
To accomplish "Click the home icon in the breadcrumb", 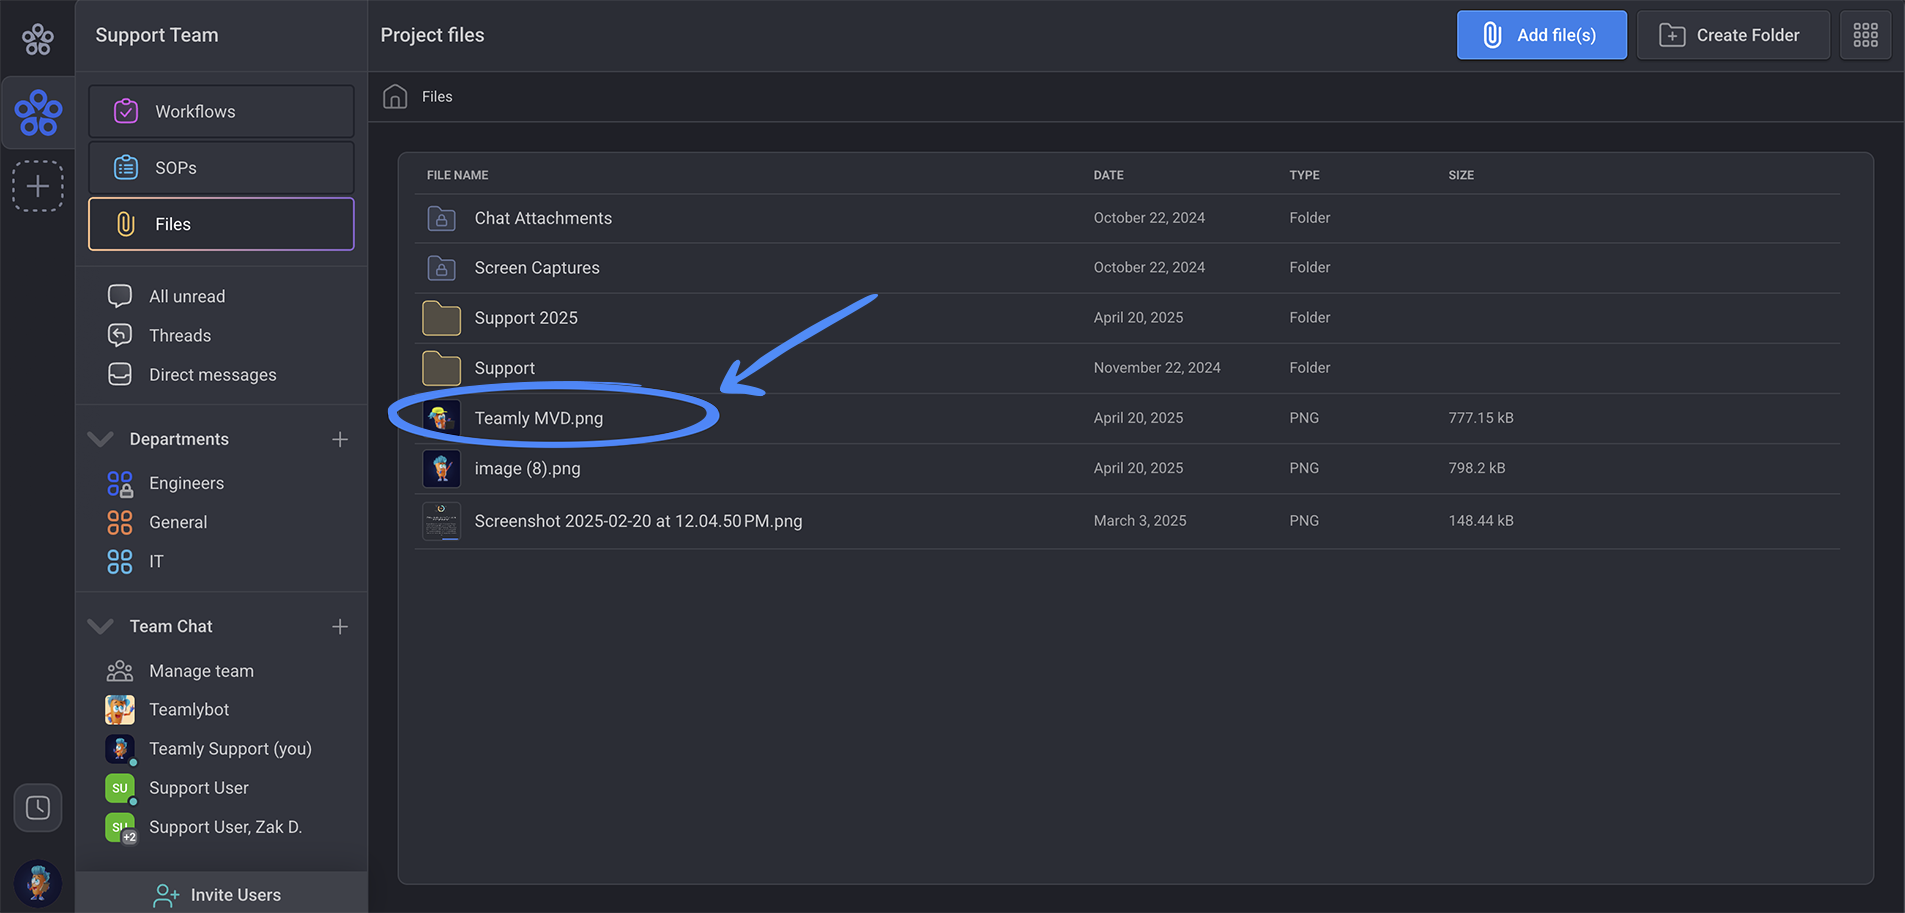I will coord(395,96).
